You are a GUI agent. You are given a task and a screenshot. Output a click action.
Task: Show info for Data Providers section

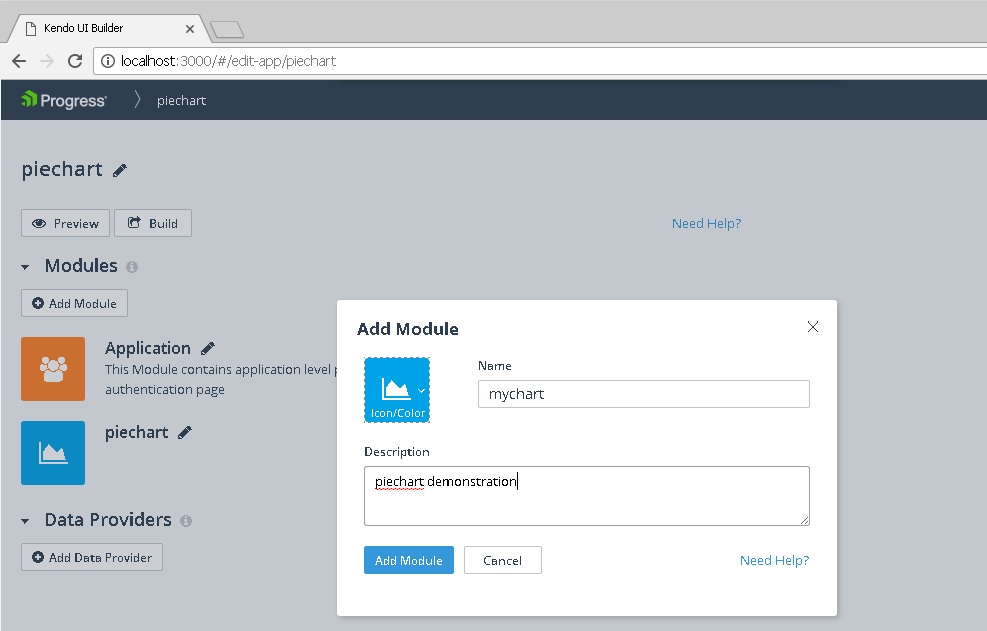186,521
